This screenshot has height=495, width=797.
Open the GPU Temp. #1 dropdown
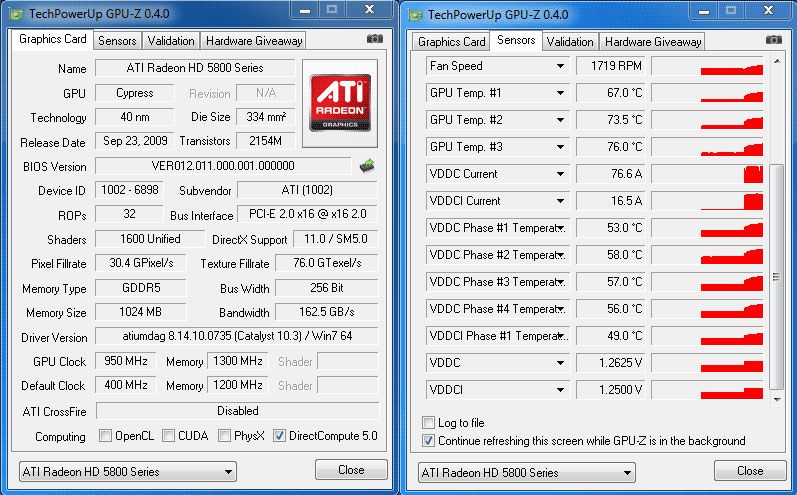[x=560, y=93]
